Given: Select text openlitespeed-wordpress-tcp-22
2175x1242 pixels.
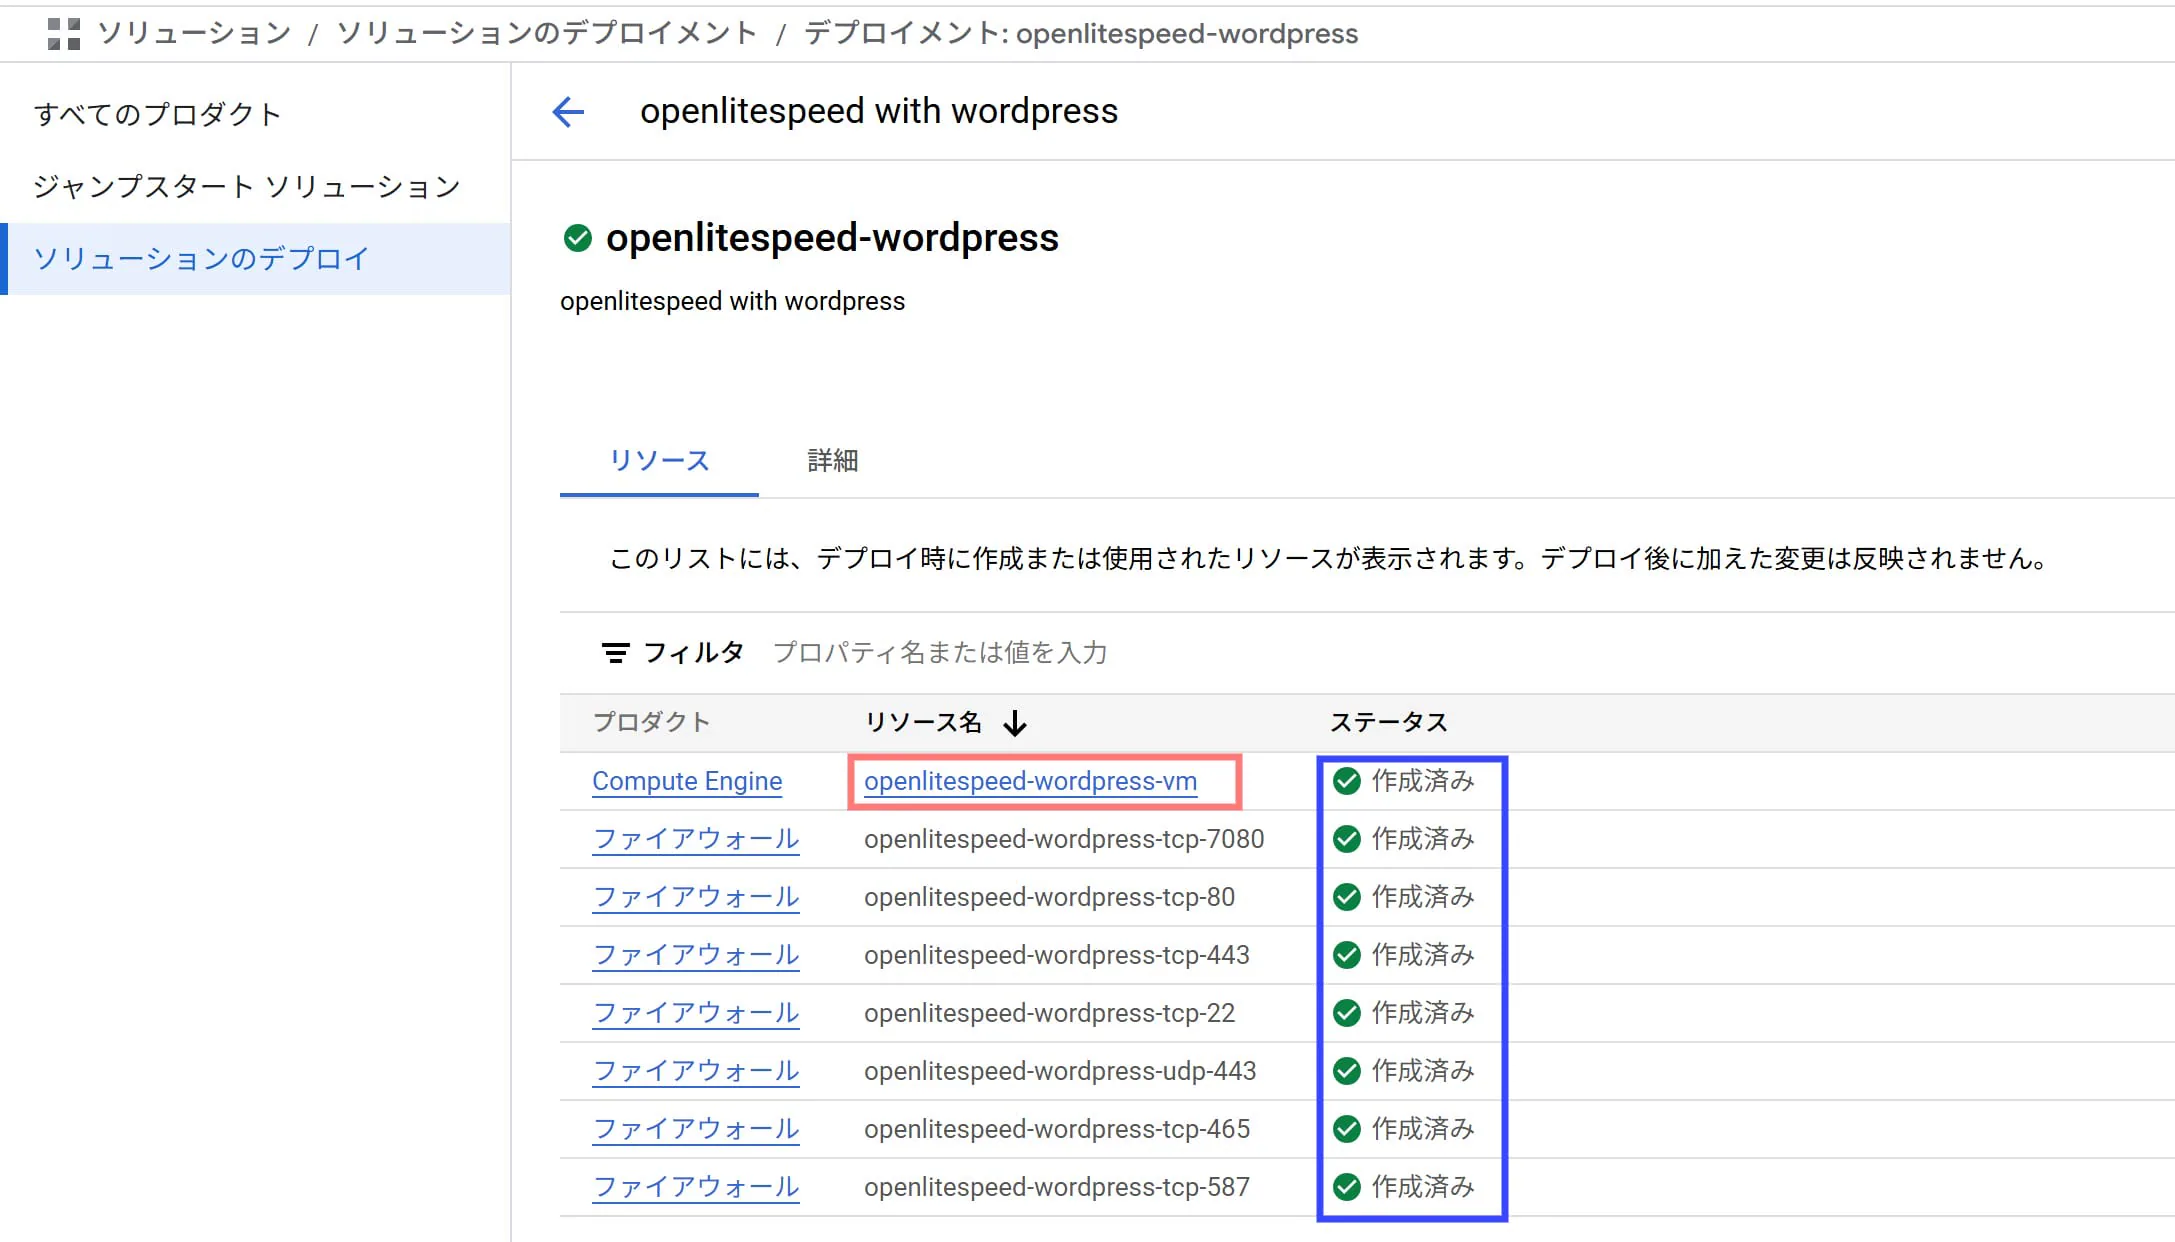Looking at the screenshot, I should tap(1049, 1013).
